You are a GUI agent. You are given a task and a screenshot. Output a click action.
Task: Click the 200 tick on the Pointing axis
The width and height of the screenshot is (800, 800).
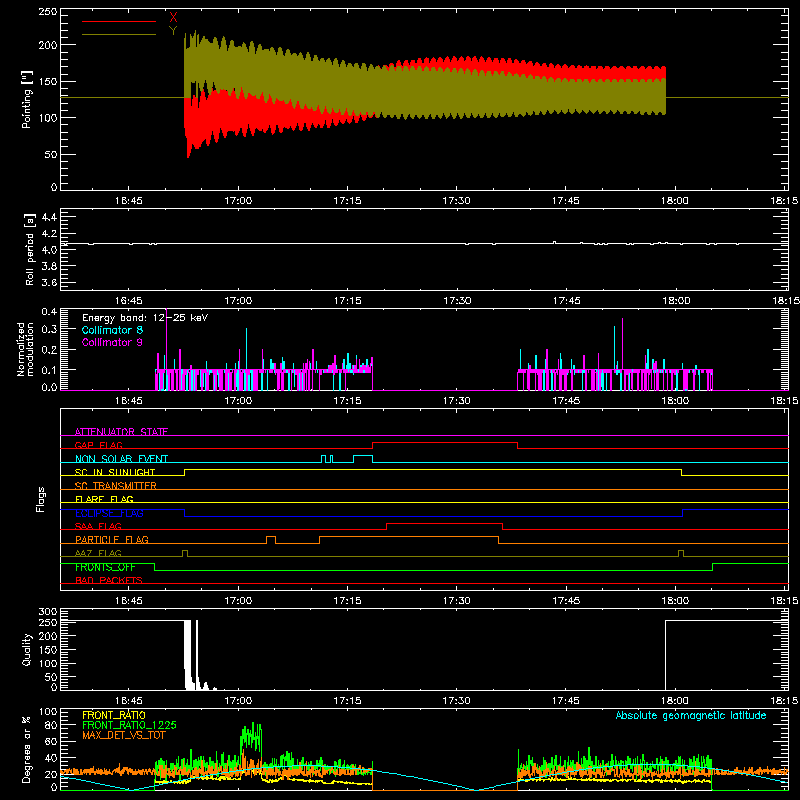[48, 45]
